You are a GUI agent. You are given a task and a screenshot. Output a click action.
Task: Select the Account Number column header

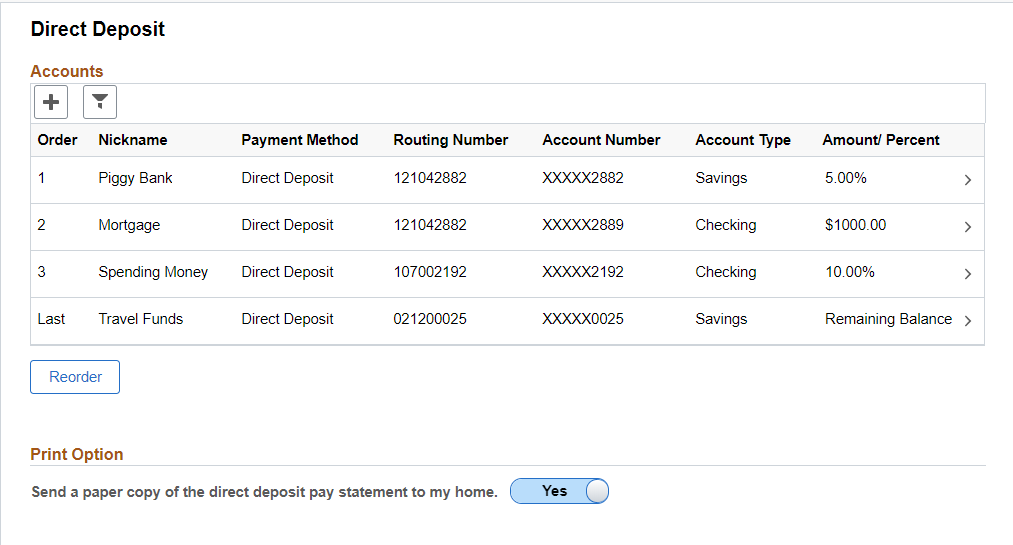coord(601,140)
